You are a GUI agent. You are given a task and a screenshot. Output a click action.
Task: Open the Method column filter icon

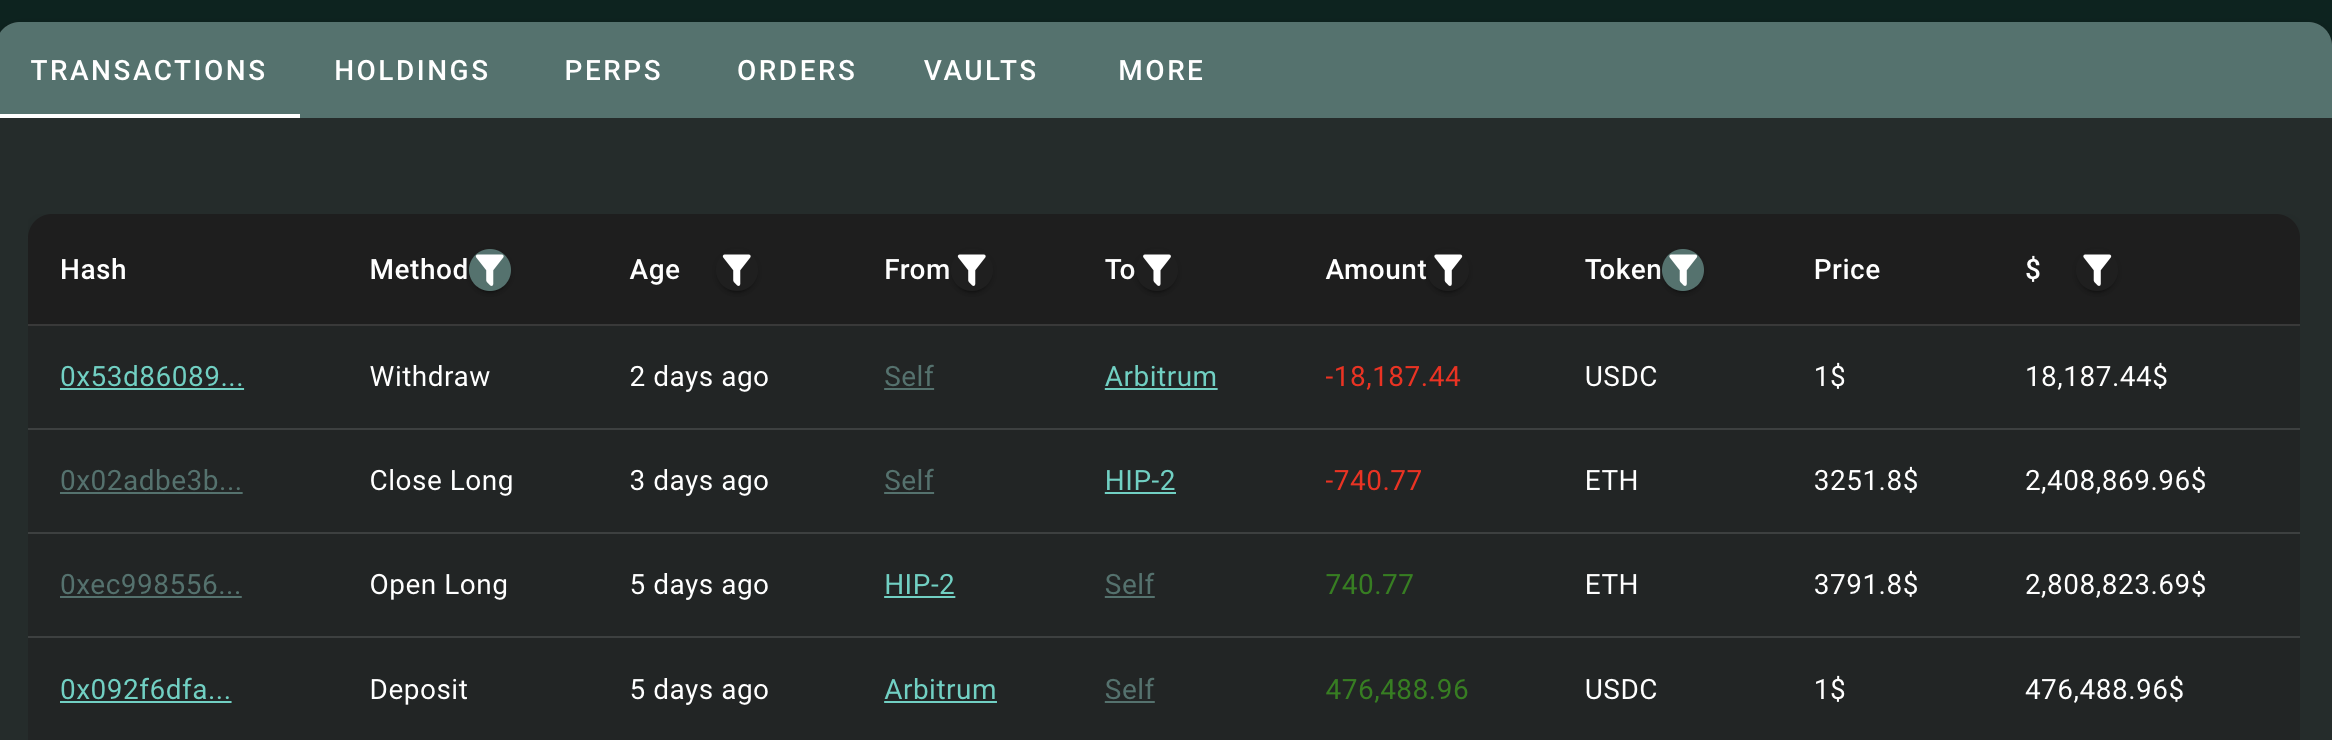click(x=490, y=270)
